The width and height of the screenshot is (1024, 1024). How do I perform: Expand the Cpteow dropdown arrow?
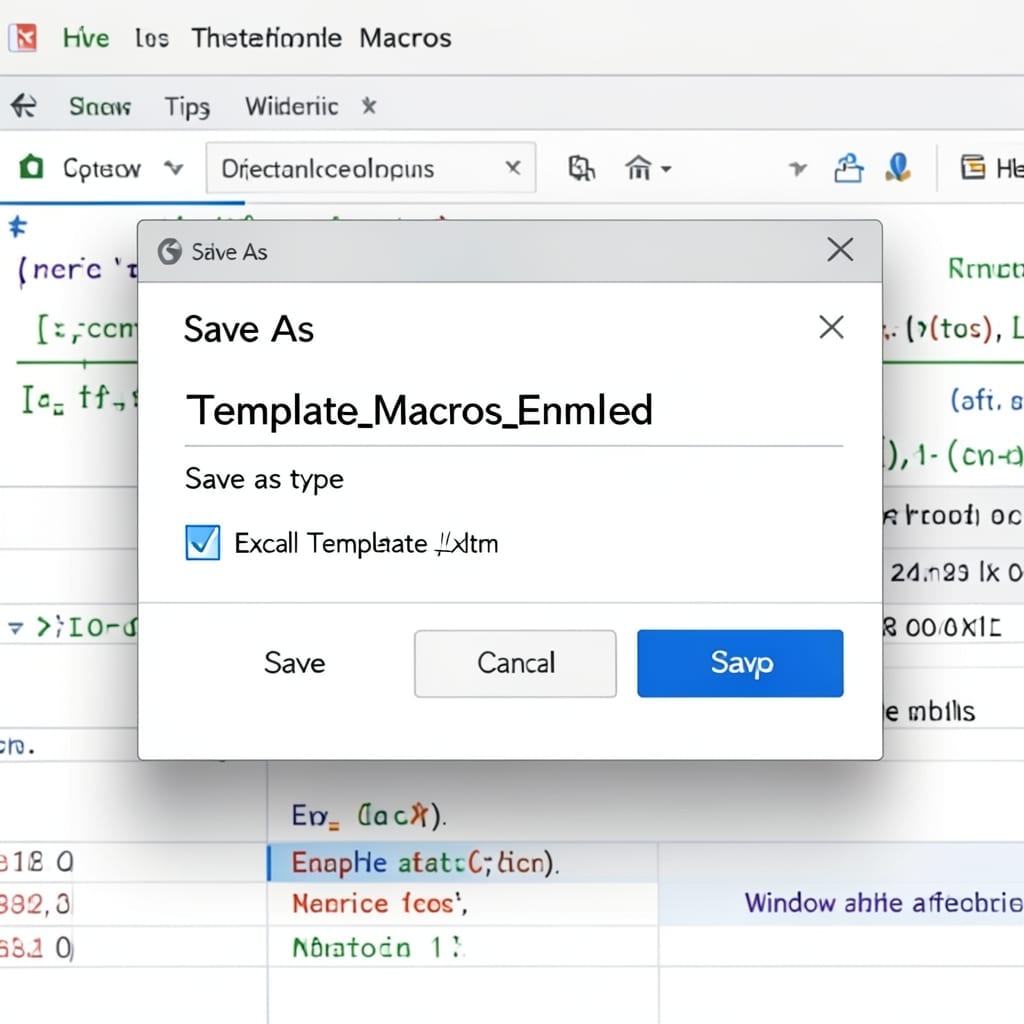(174, 169)
